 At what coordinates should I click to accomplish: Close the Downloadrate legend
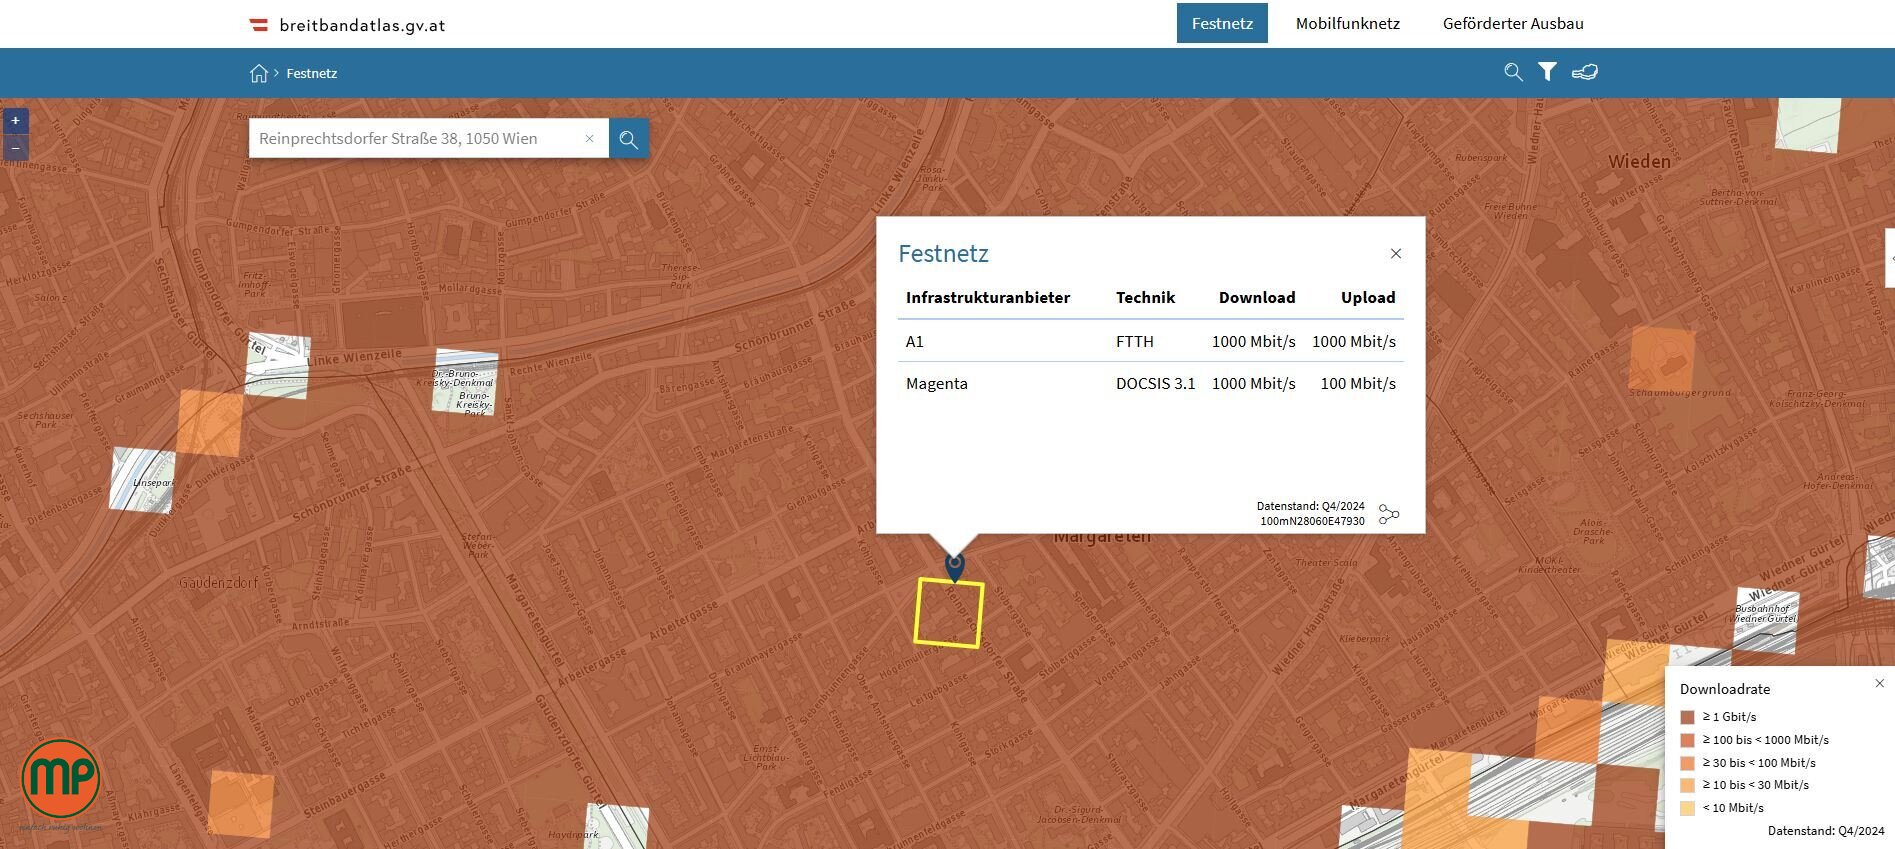click(x=1879, y=683)
